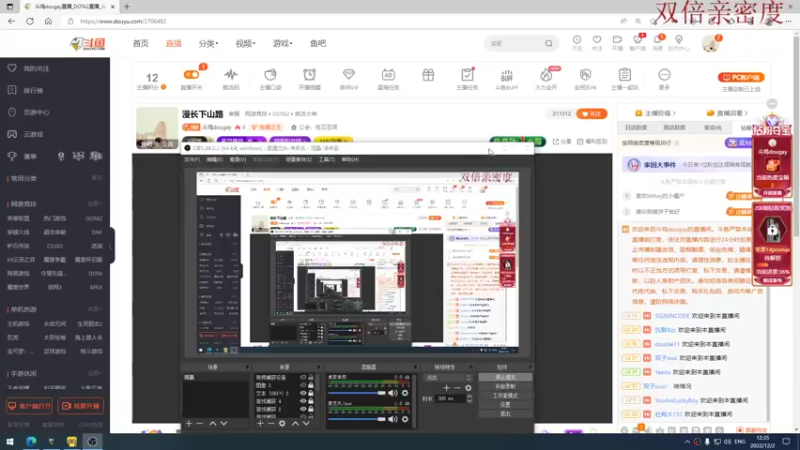Expand 网游竞技 全部 link in sidebar

point(94,204)
